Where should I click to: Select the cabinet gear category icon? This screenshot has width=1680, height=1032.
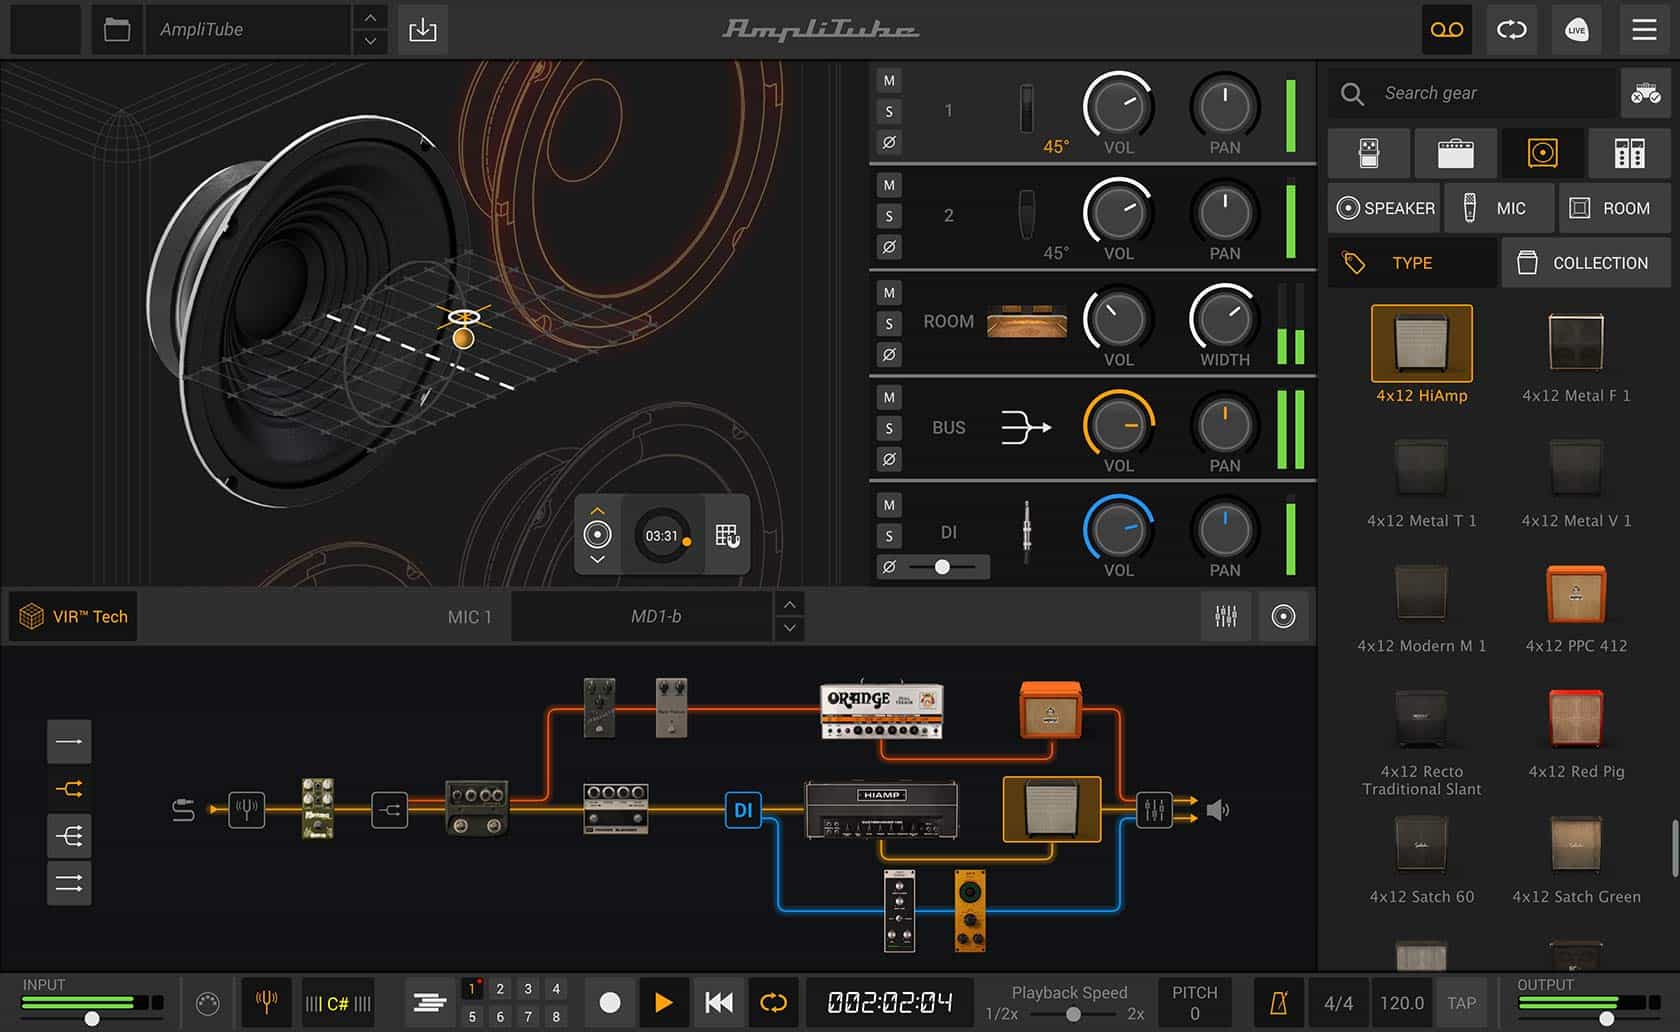coord(1541,153)
